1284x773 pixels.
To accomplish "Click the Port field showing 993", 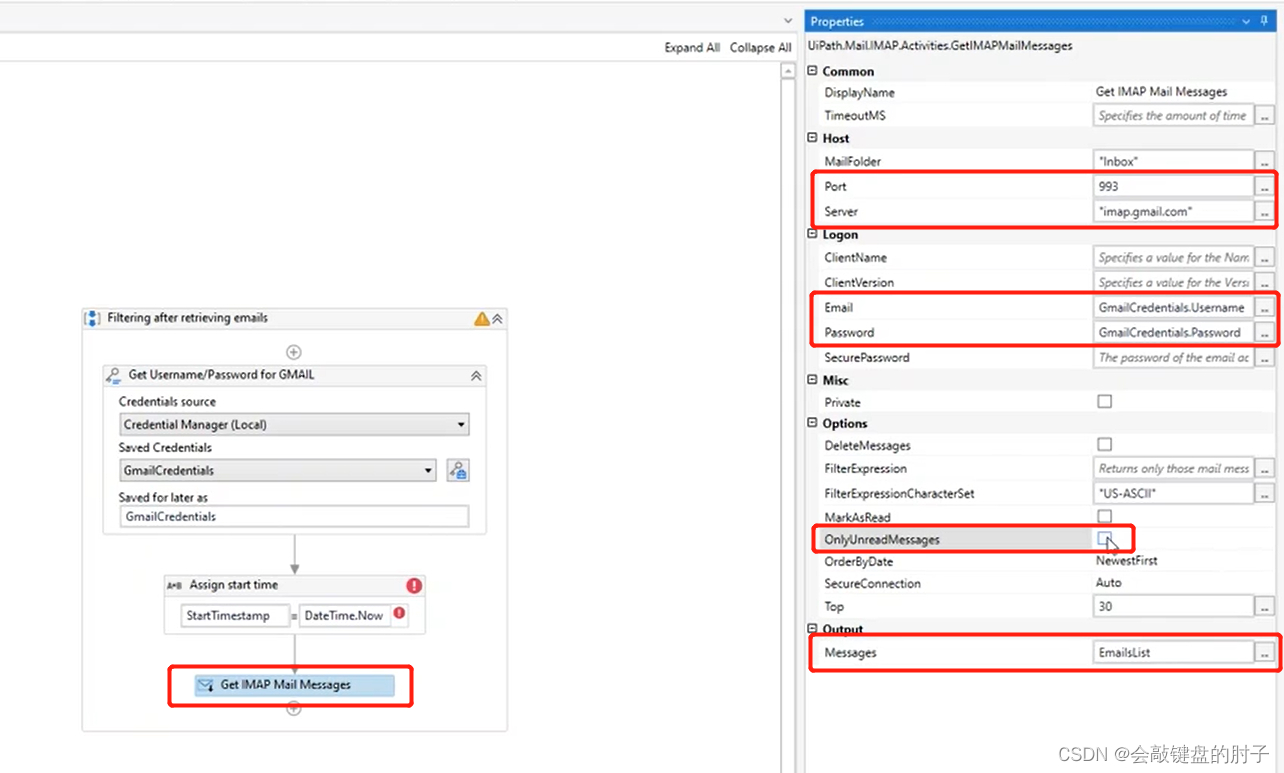I will (1173, 186).
